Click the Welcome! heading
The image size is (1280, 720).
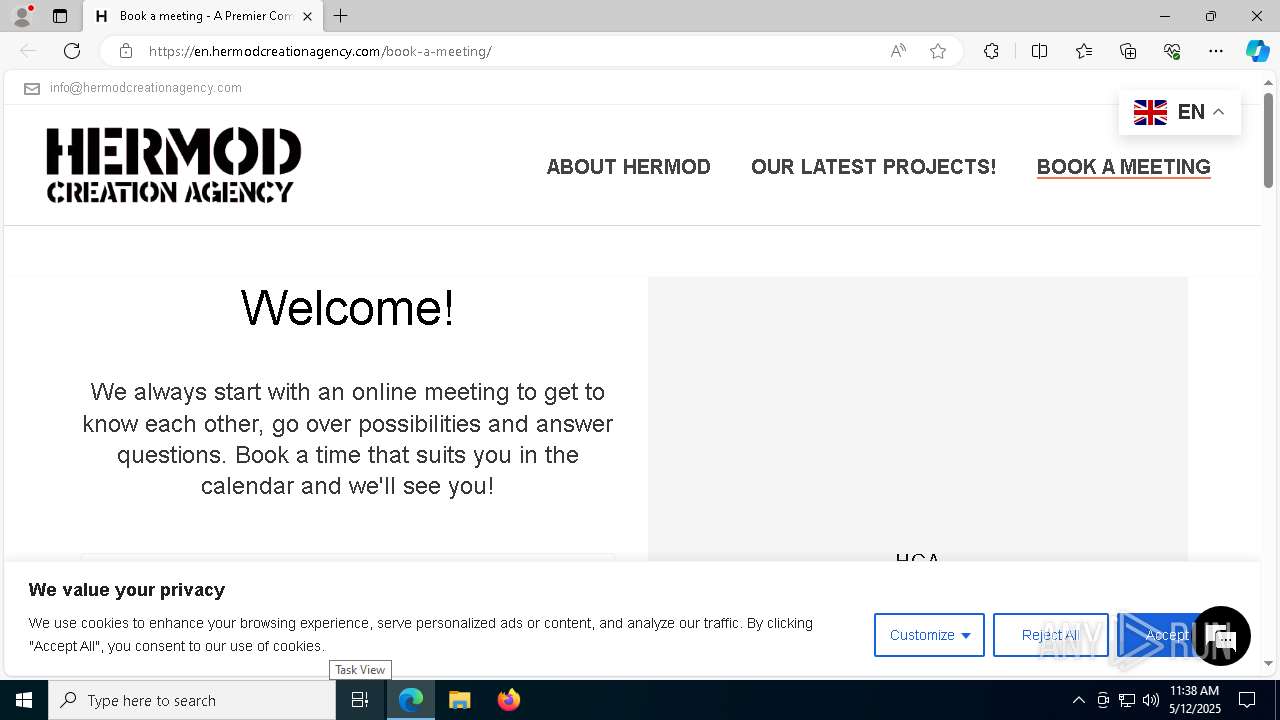click(347, 308)
